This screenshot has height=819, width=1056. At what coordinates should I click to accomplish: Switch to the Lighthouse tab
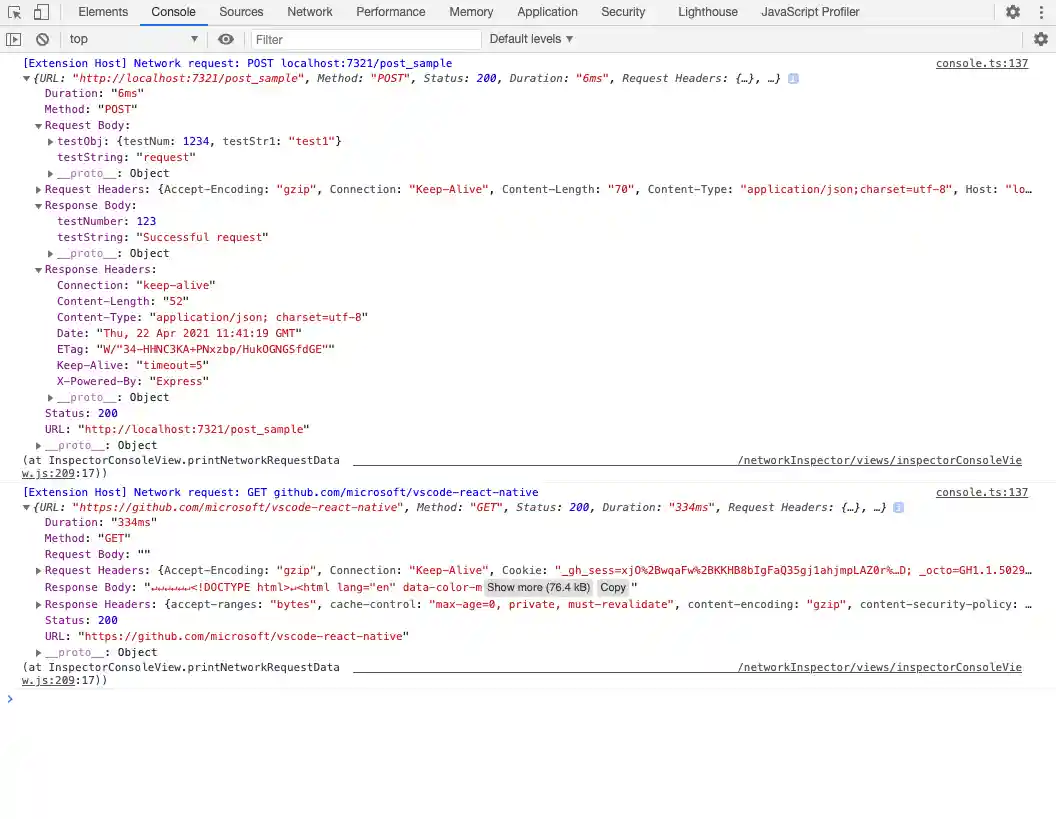[707, 12]
